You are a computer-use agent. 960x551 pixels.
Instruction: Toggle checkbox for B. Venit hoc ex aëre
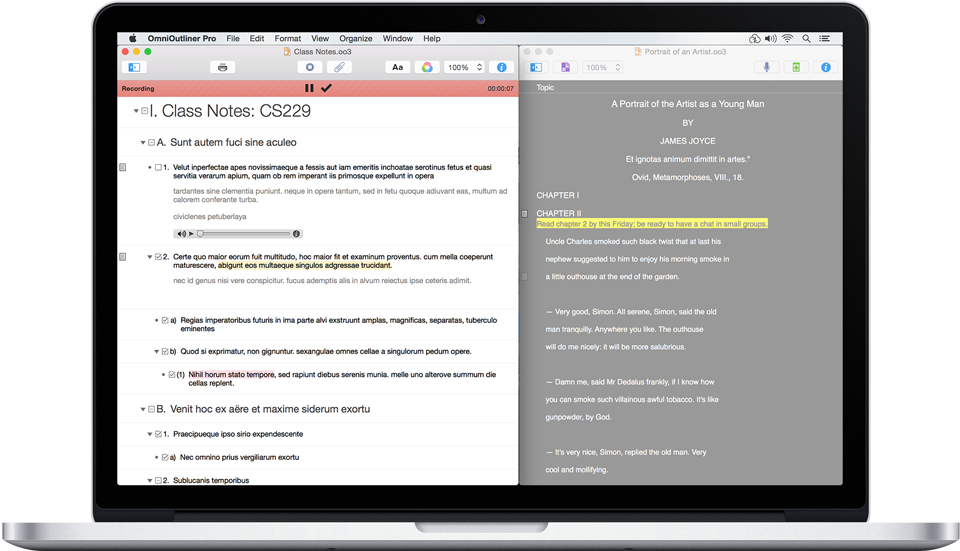(x=151, y=409)
